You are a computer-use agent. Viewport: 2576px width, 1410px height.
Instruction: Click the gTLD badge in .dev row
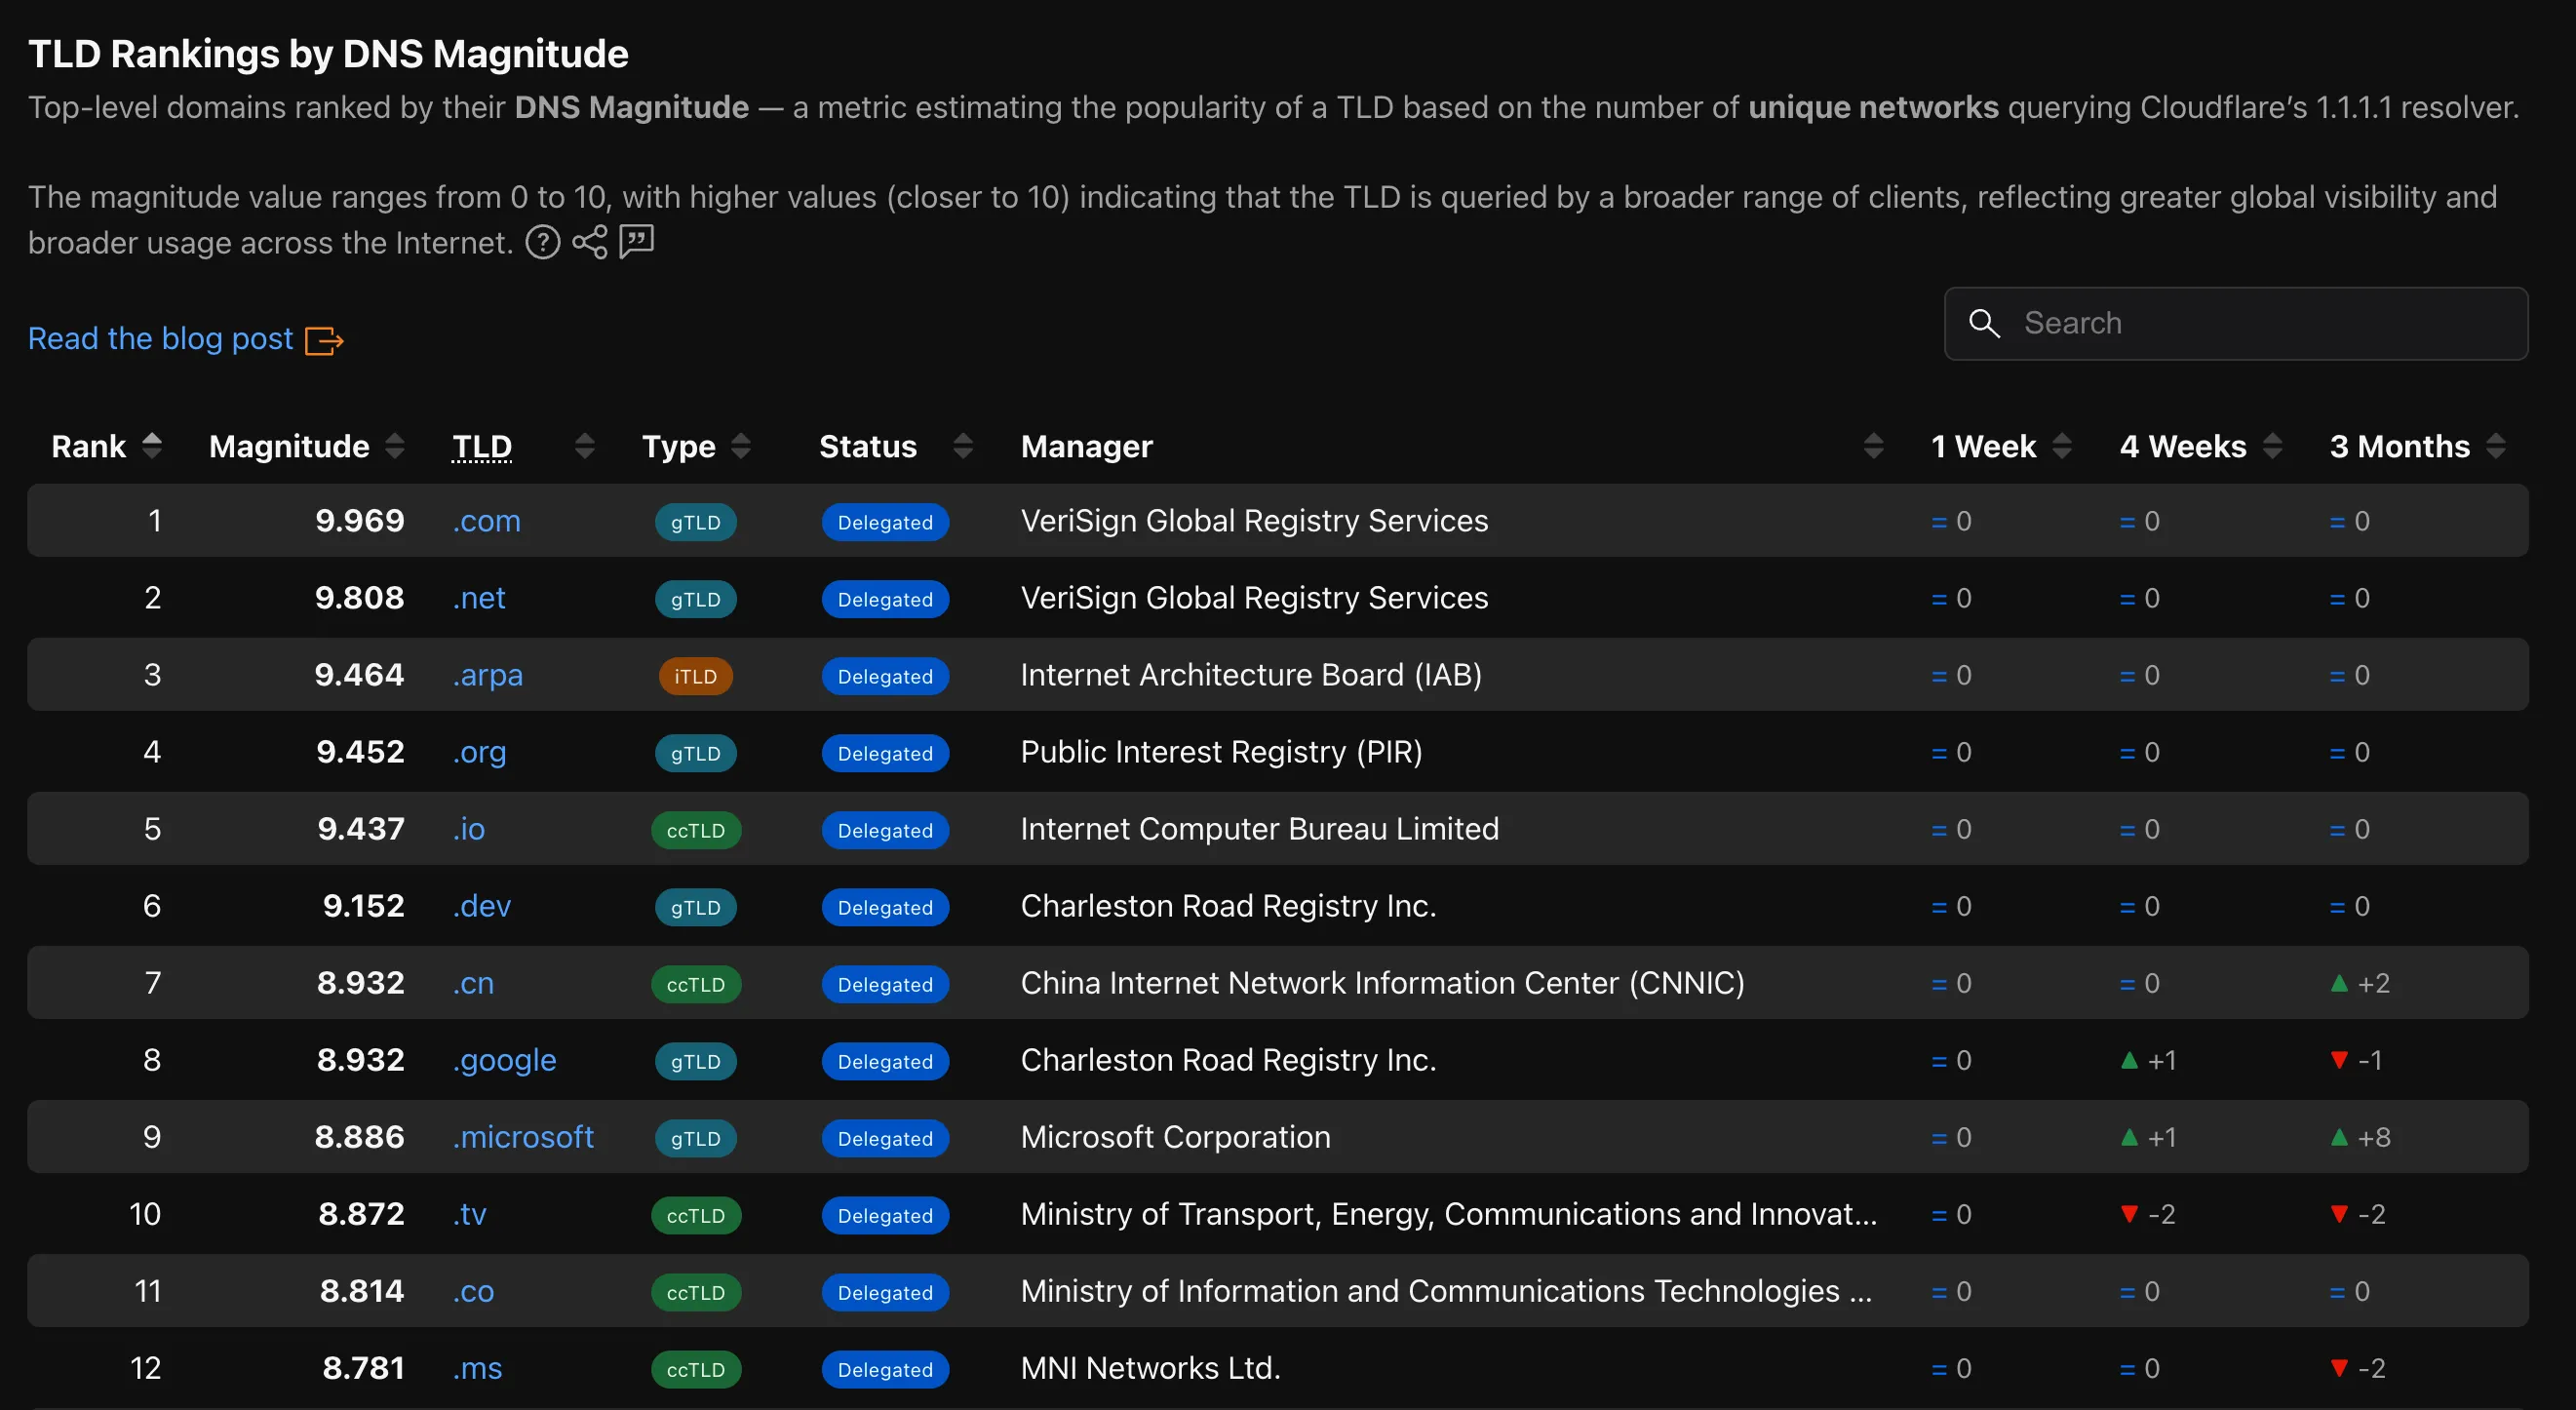695,907
